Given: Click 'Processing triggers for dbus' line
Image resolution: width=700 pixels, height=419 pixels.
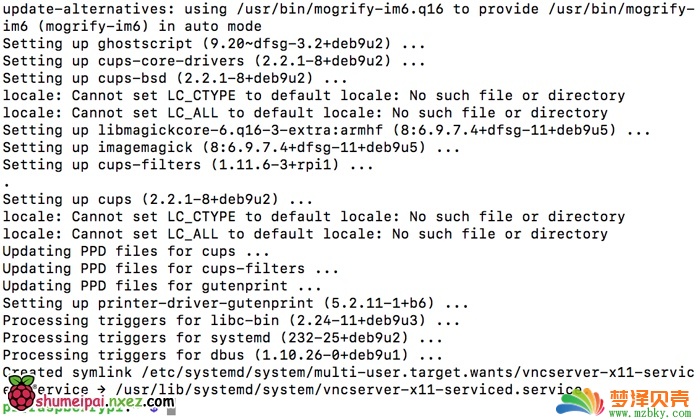Looking at the screenshot, I should 222,355.
